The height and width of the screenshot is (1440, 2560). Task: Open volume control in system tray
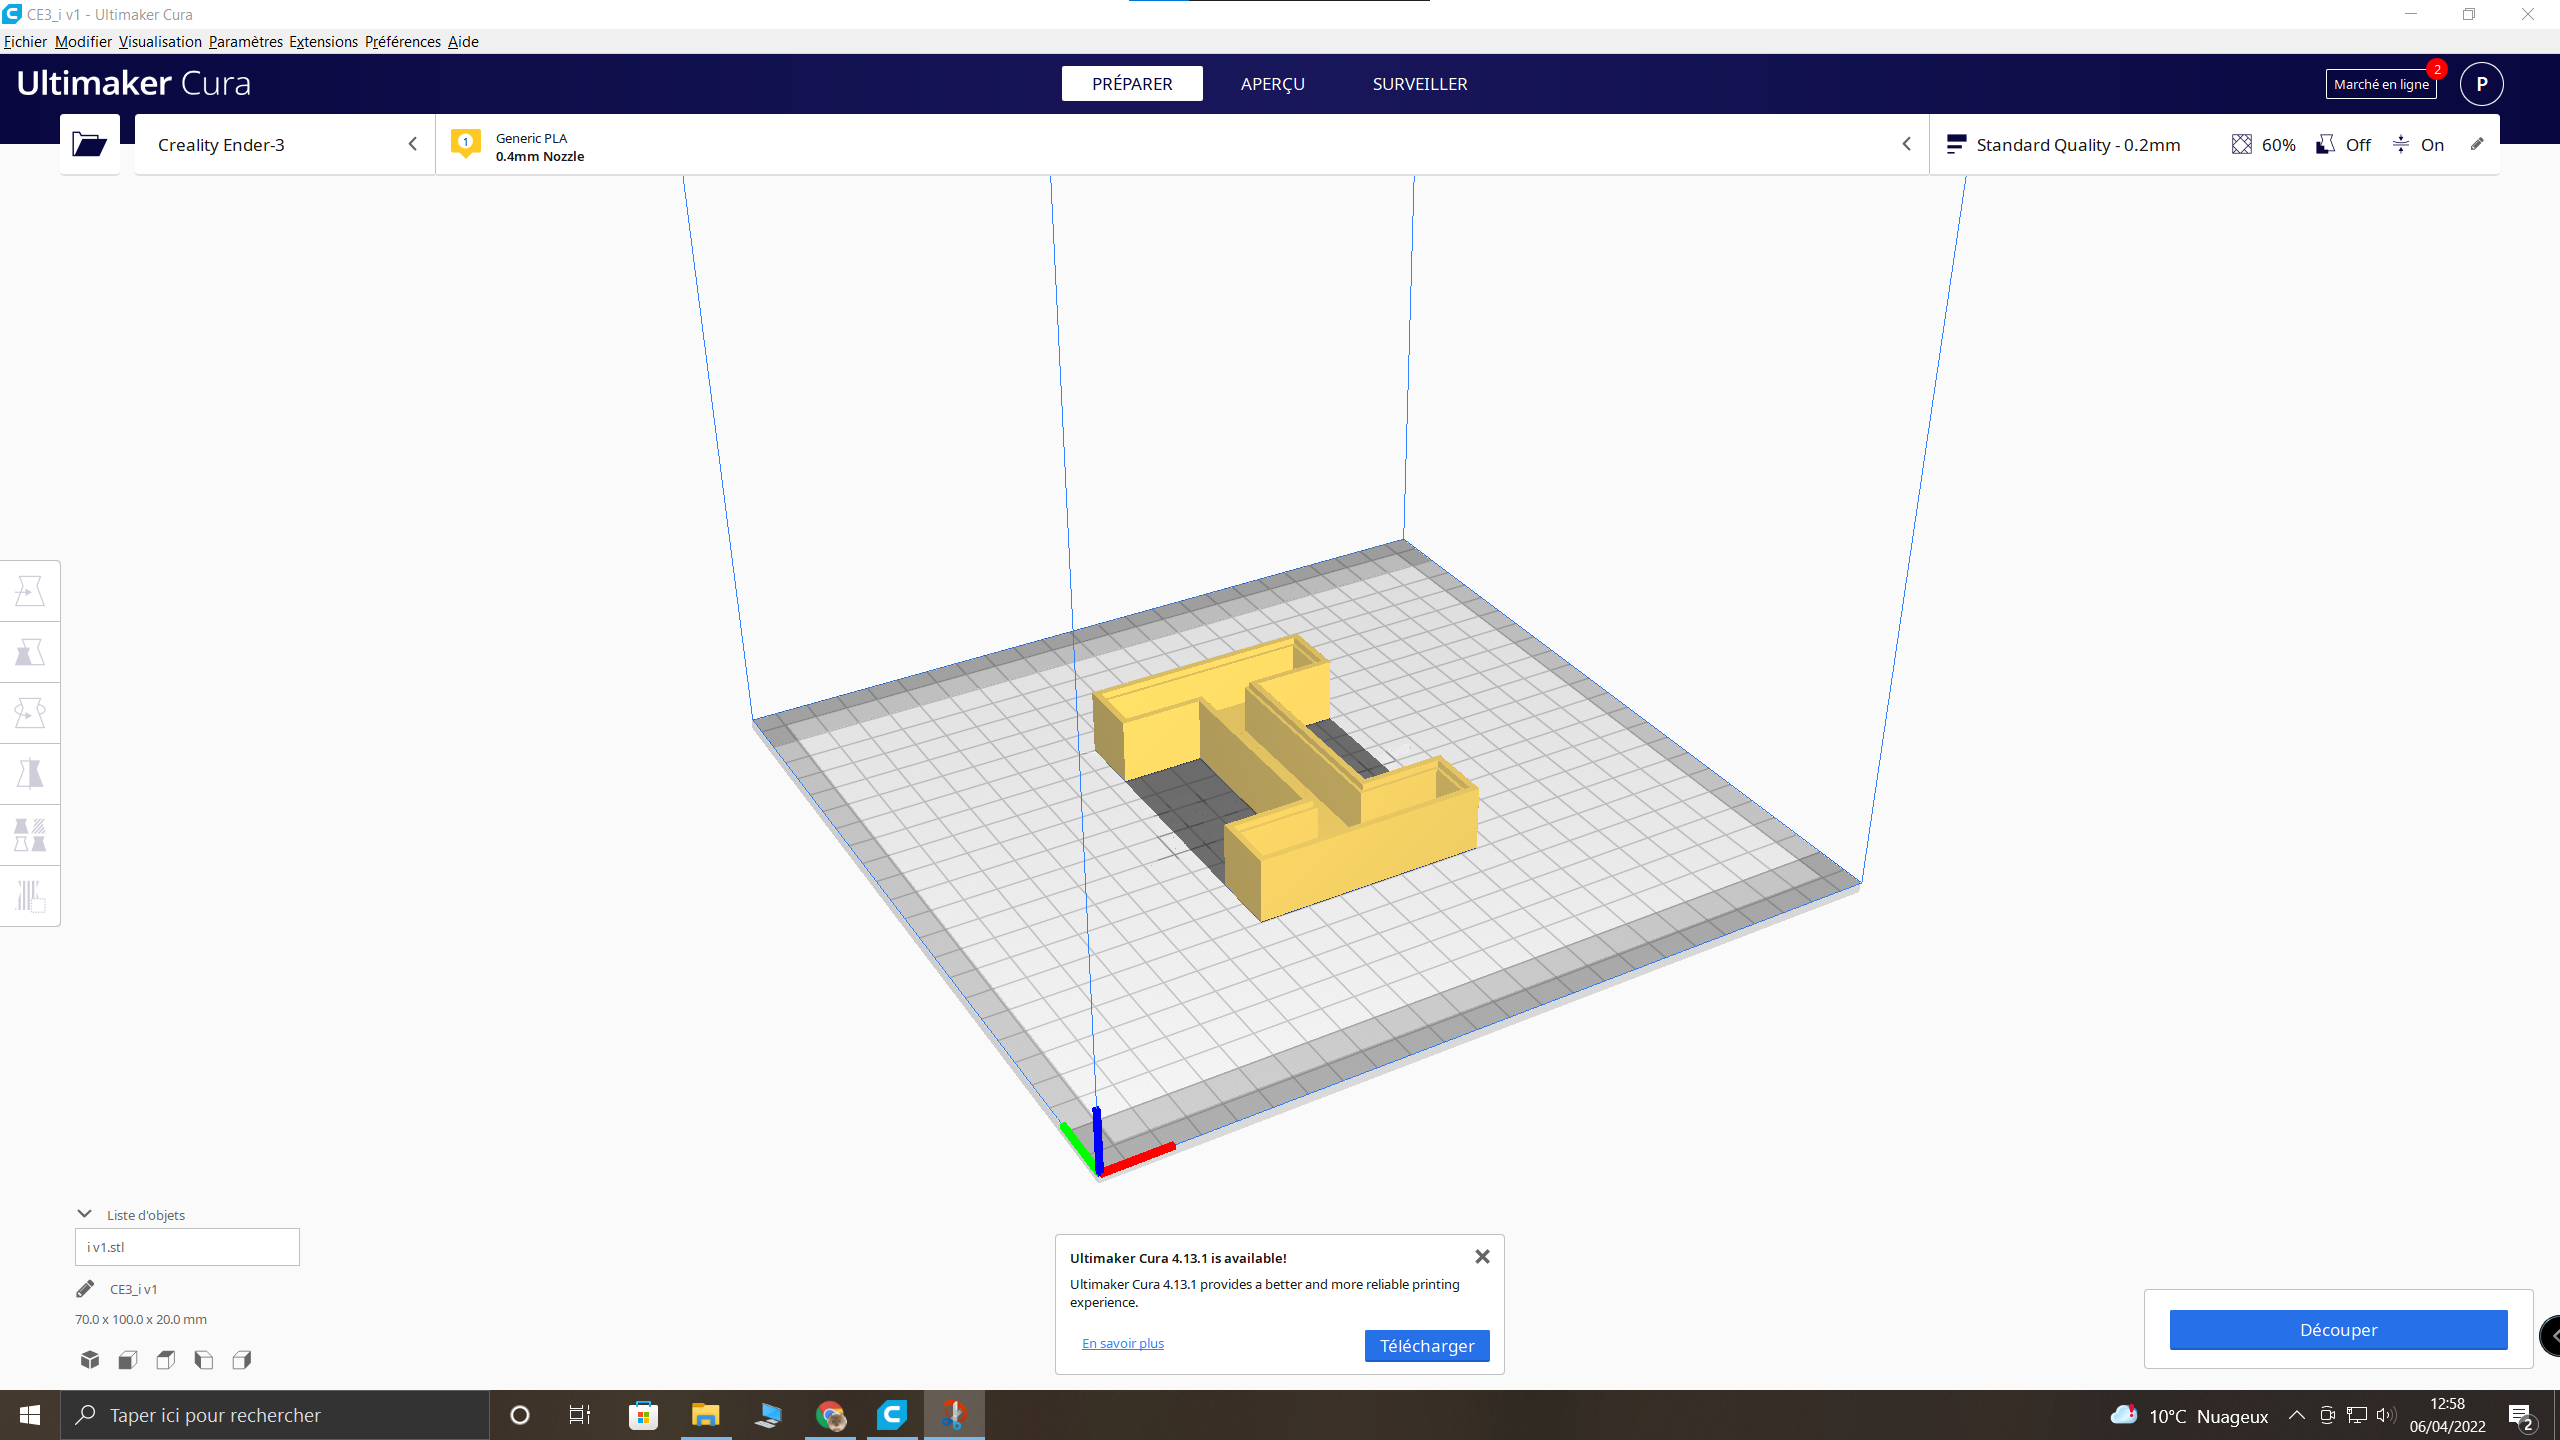2386,1415
